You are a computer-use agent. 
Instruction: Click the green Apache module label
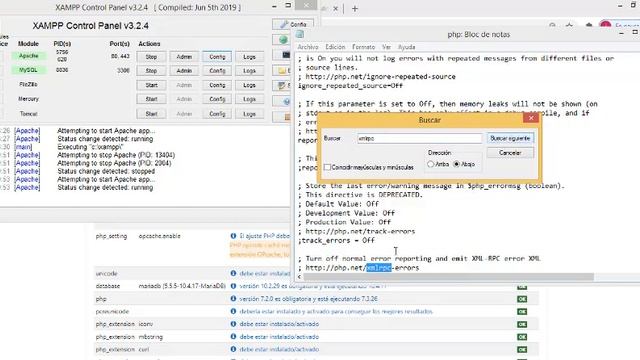pyautogui.click(x=29, y=56)
